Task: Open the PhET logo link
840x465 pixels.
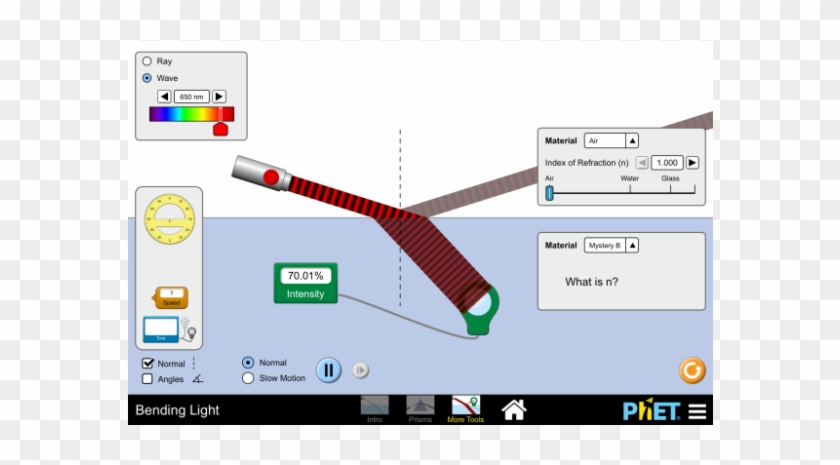Action: [651, 410]
